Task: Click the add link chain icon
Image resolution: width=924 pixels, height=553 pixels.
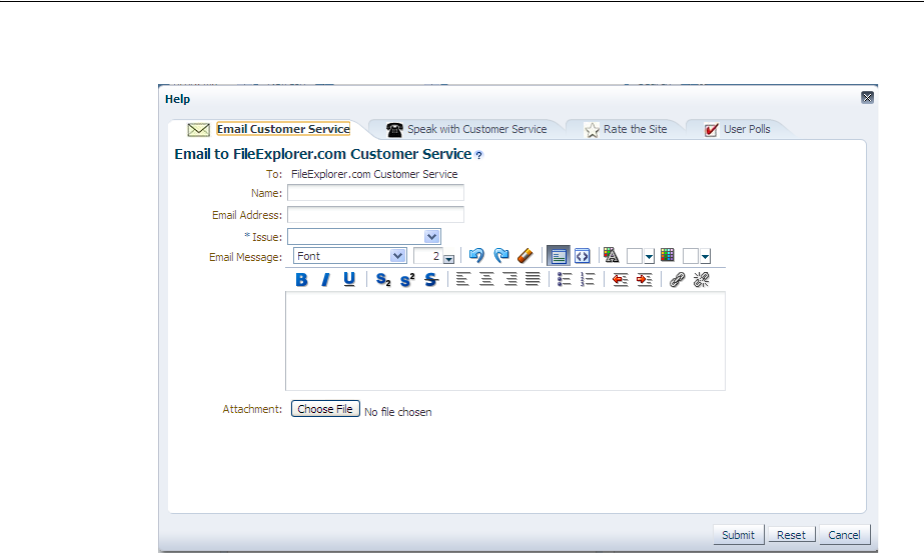Action: click(677, 279)
